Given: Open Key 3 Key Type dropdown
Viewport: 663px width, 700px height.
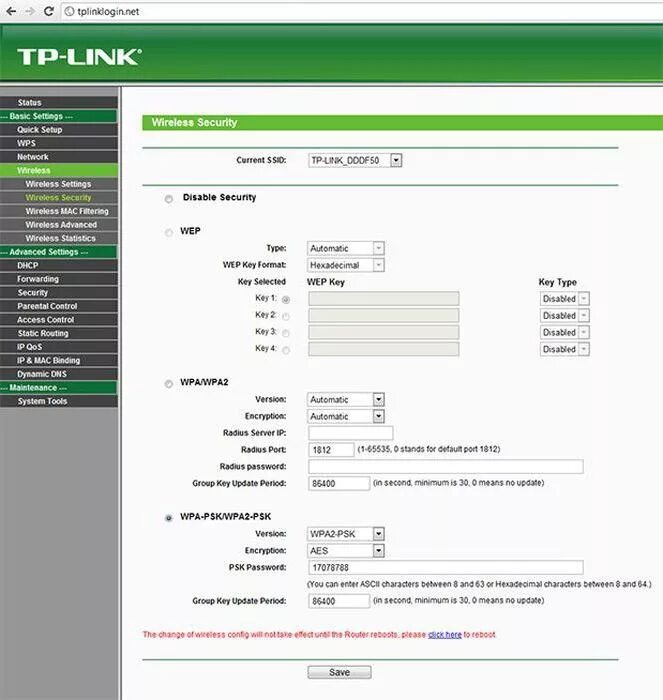Looking at the screenshot, I should [565, 333].
